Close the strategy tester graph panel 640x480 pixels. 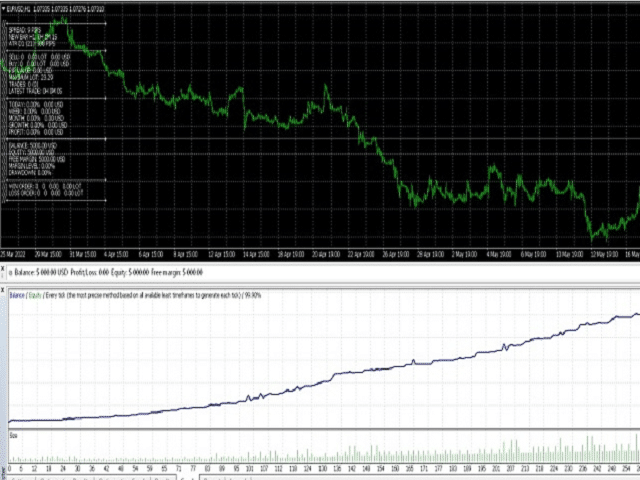click(2, 290)
